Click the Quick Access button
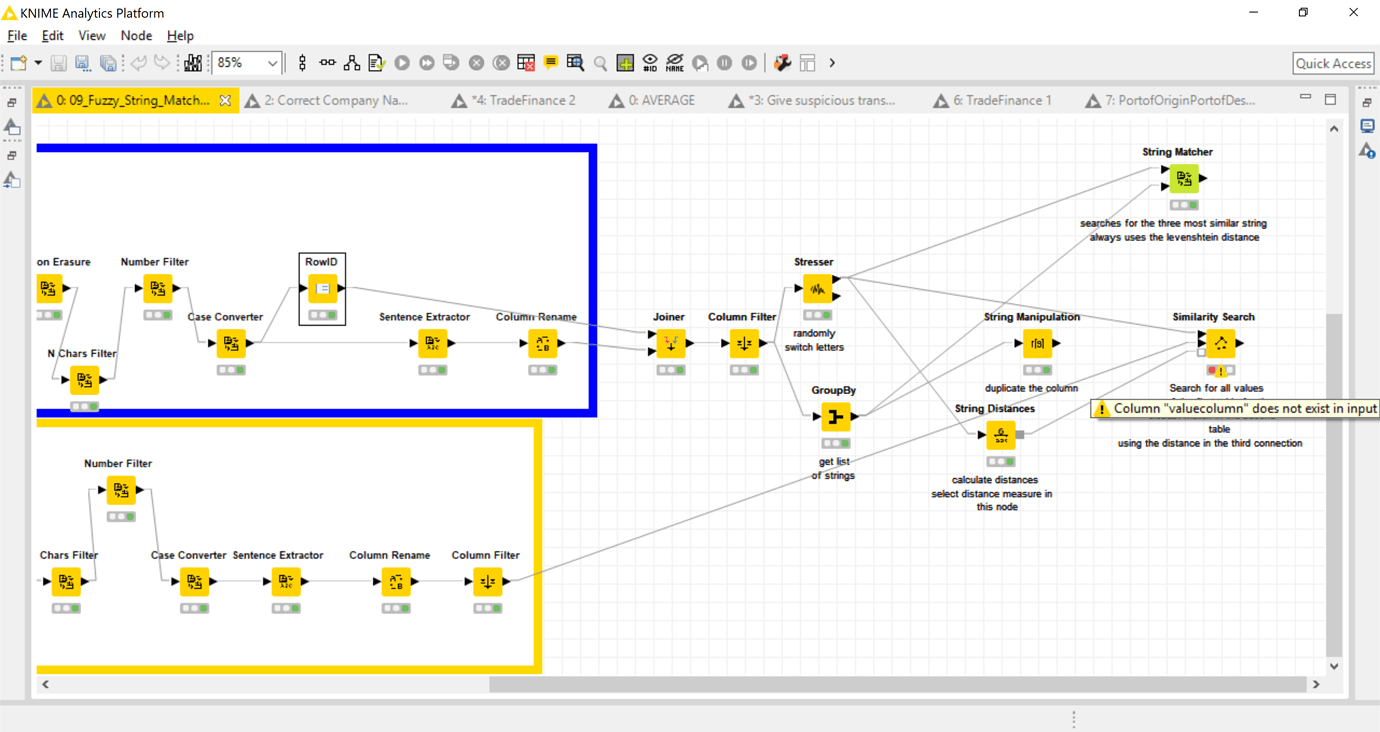 tap(1333, 62)
